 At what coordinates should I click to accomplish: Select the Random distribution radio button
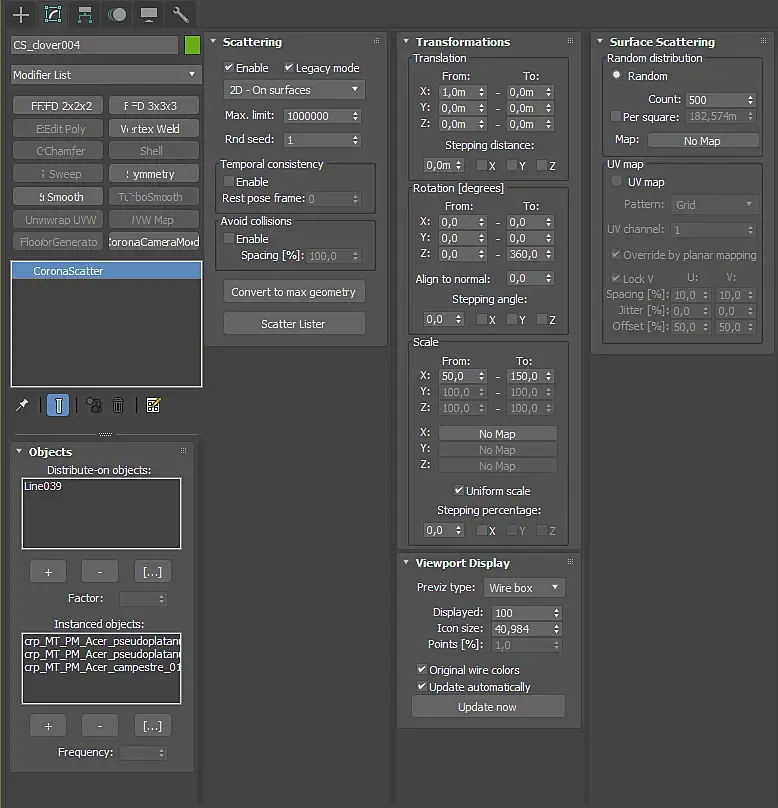pyautogui.click(x=616, y=75)
